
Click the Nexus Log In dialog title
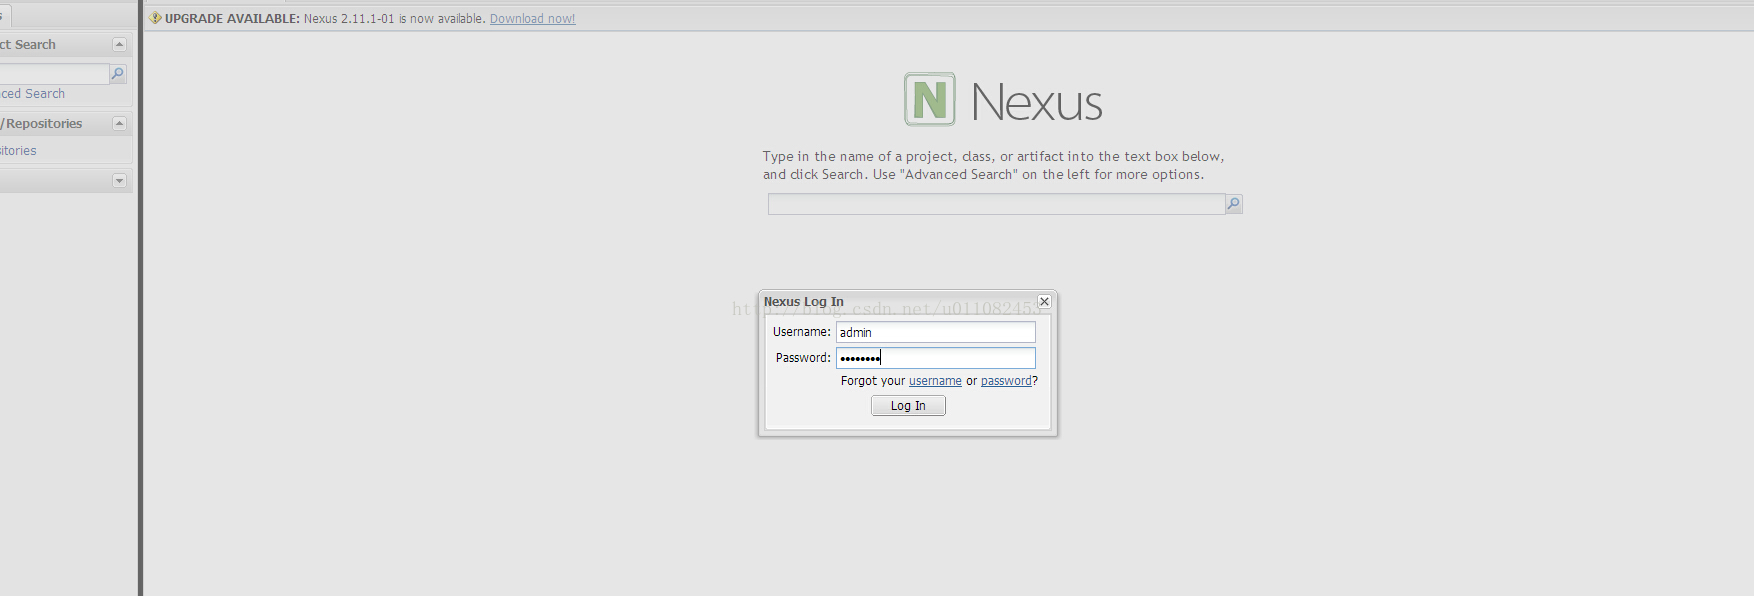click(804, 302)
